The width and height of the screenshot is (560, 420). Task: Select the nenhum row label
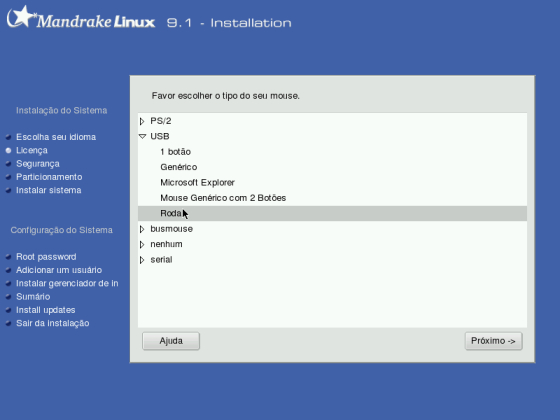point(166,244)
